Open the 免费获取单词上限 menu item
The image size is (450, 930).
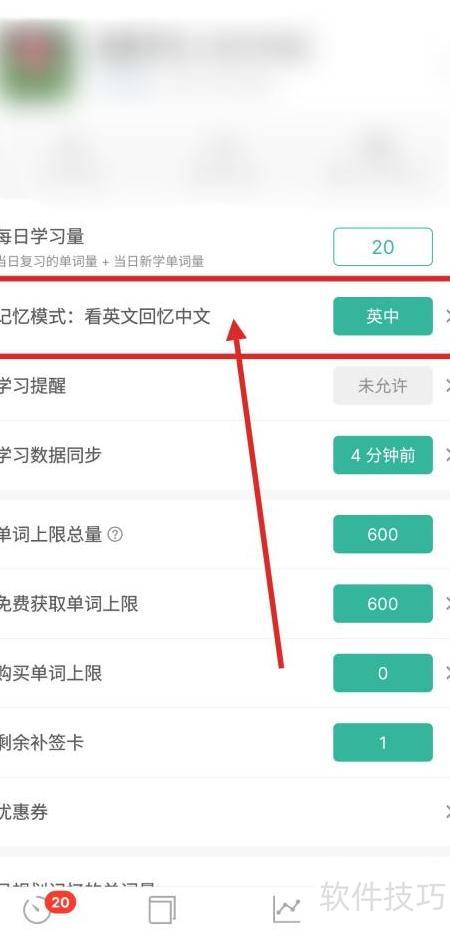point(225,604)
